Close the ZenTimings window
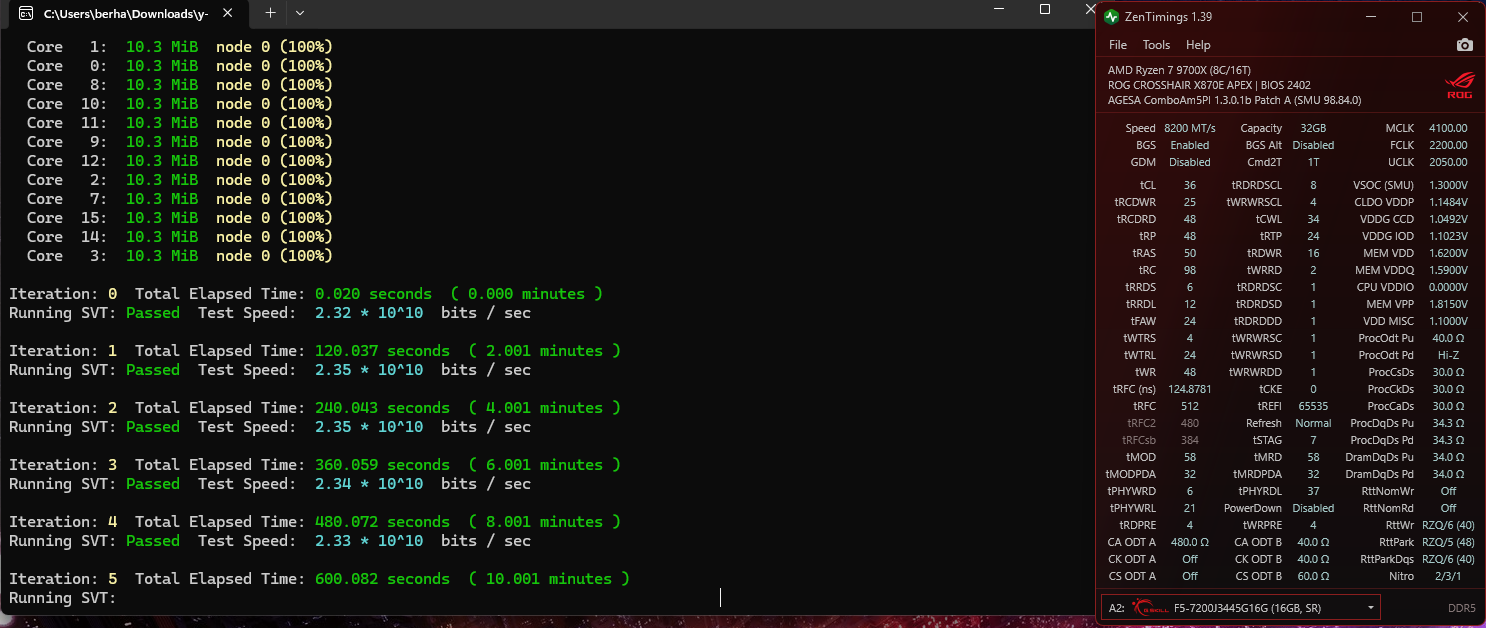Image resolution: width=1486 pixels, height=628 pixels. [x=1463, y=17]
